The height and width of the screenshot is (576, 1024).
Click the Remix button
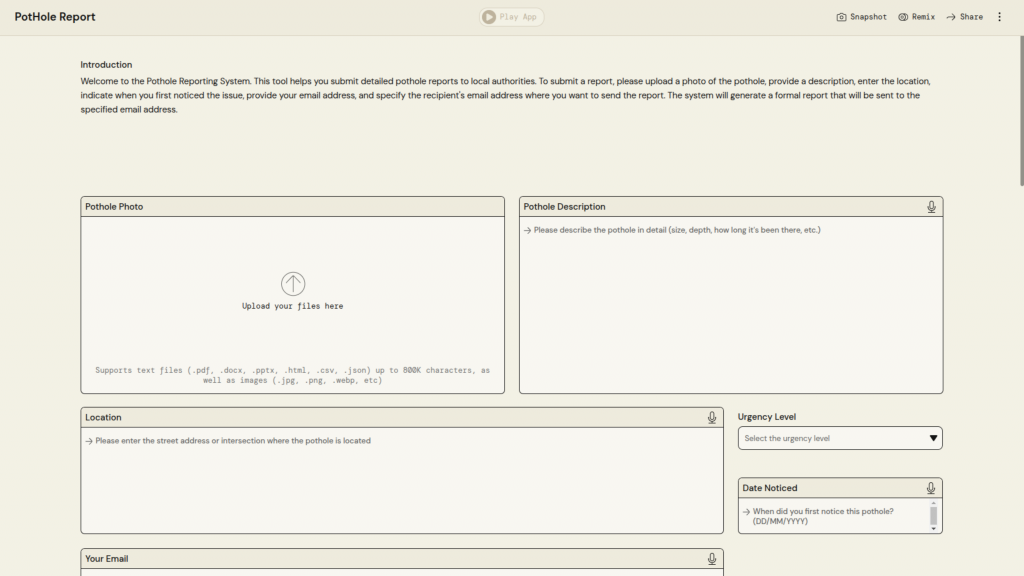click(916, 17)
